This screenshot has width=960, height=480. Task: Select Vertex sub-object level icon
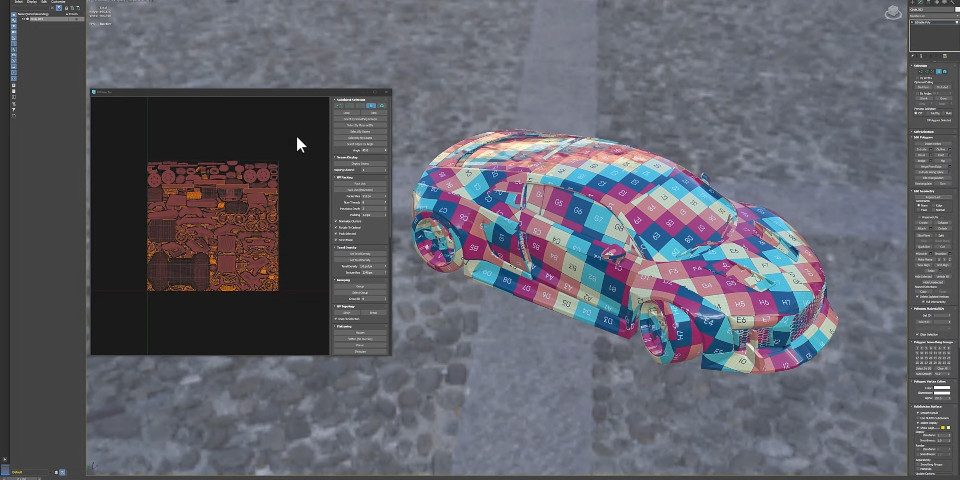click(921, 72)
